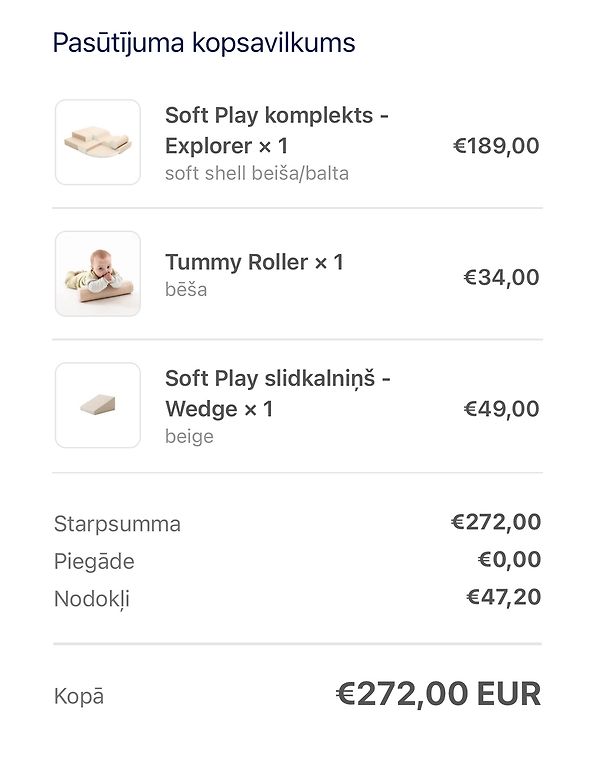Click the €189,00 Explorer price
The width and height of the screenshot is (595, 768).
pos(496,146)
